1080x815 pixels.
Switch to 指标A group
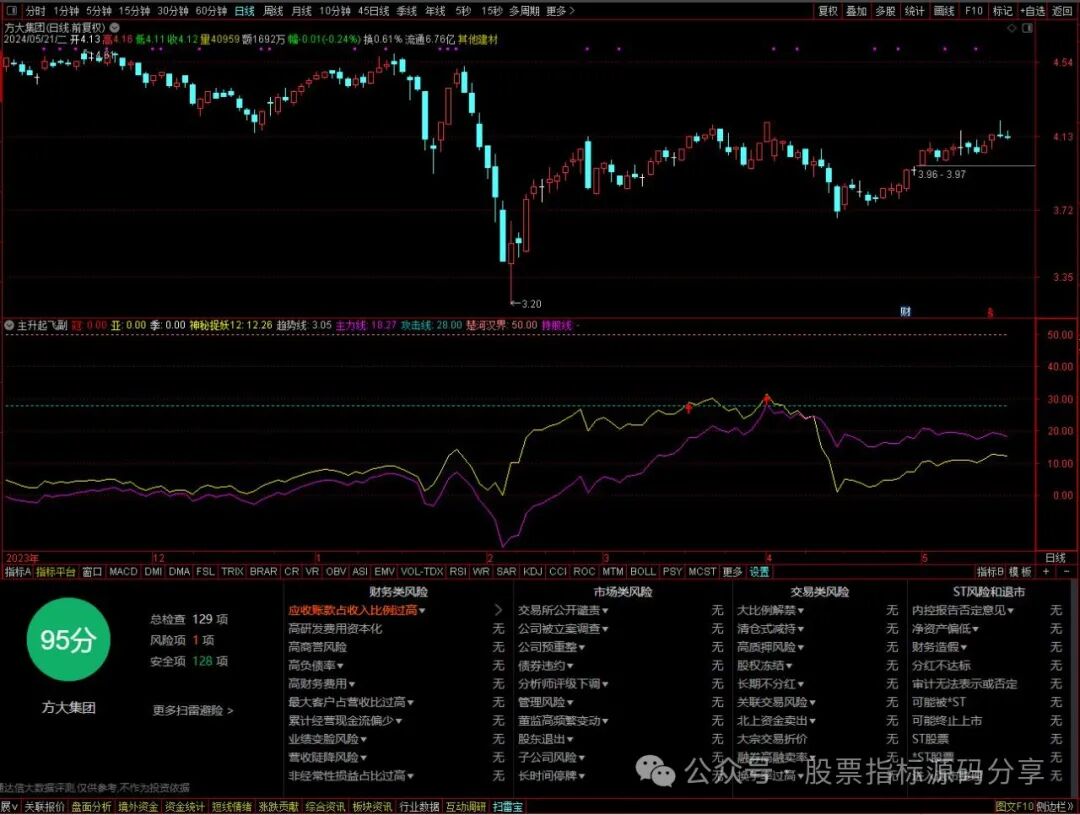coord(18,572)
